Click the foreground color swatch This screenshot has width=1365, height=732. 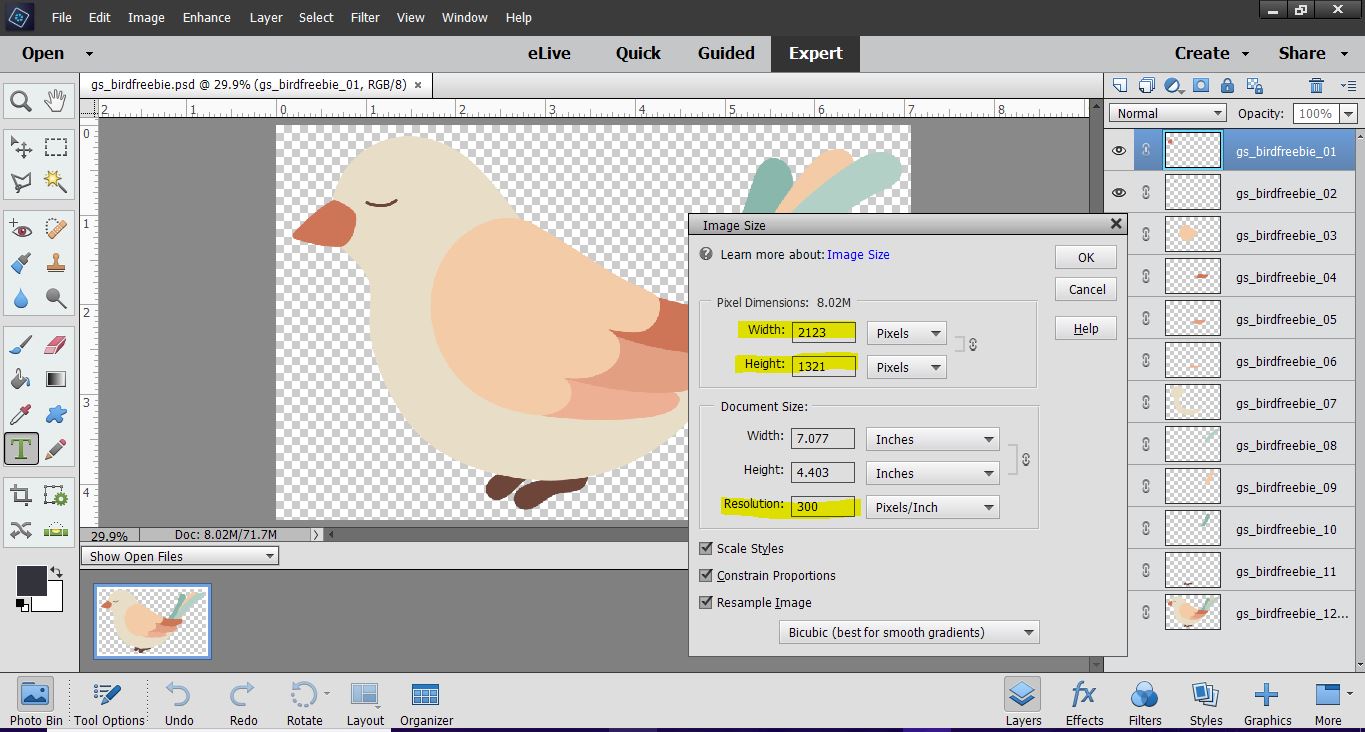[31, 580]
